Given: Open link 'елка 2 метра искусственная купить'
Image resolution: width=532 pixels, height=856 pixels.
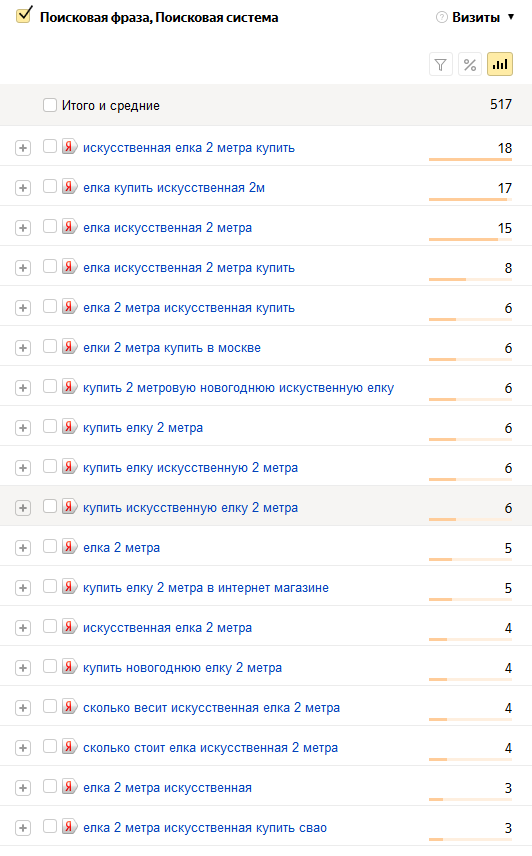Looking at the screenshot, I should click(x=189, y=307).
